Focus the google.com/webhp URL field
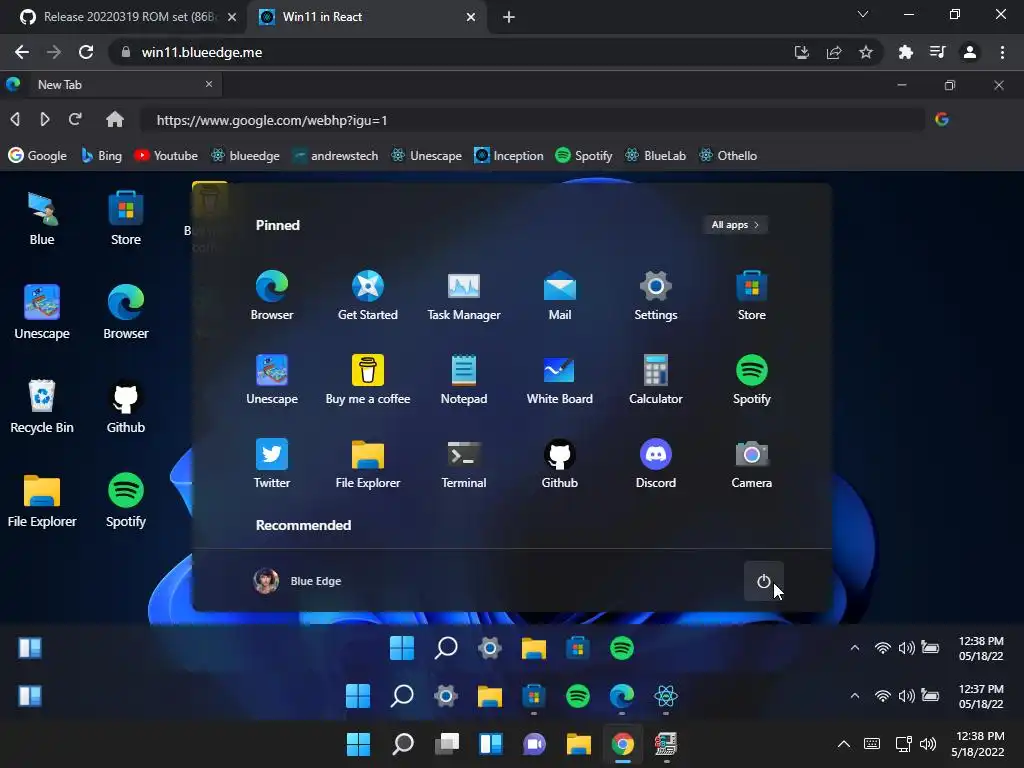Image resolution: width=1024 pixels, height=768 pixels. [532, 120]
